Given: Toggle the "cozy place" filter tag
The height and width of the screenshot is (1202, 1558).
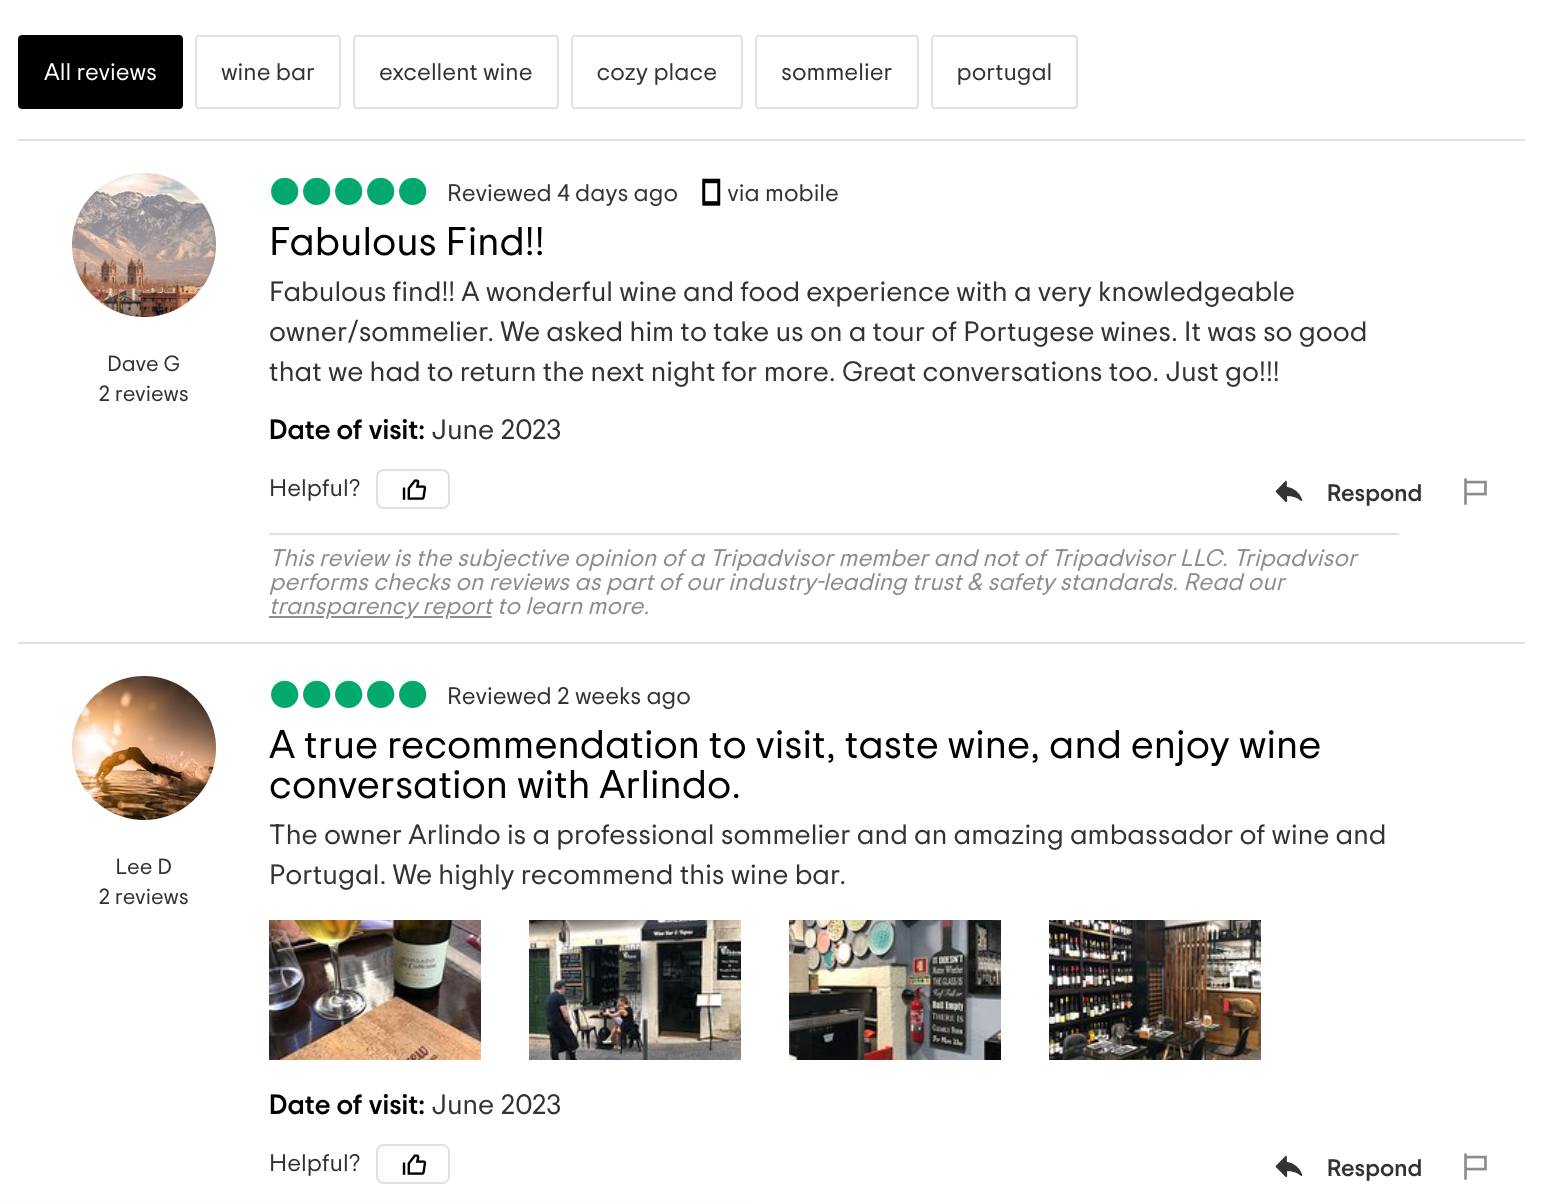Looking at the screenshot, I should (x=656, y=72).
